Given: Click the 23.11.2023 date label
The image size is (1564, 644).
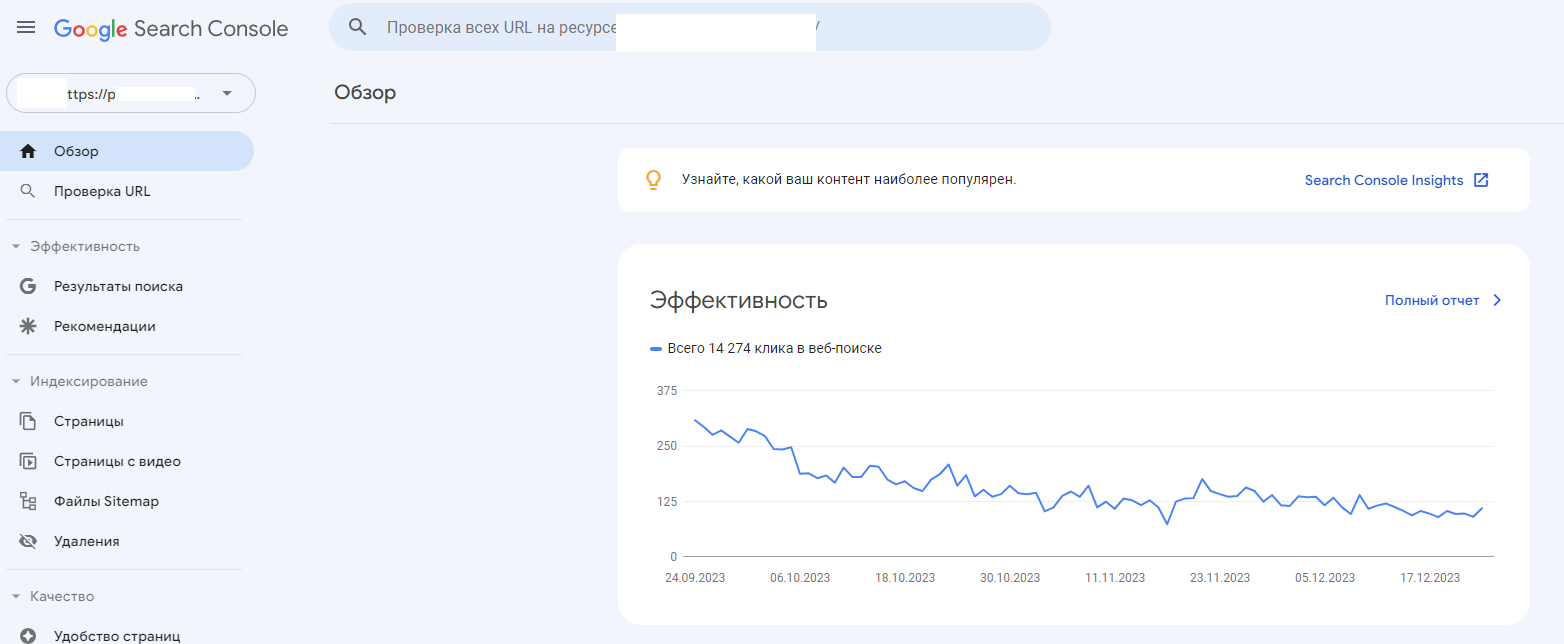Looking at the screenshot, I should [x=1220, y=578].
